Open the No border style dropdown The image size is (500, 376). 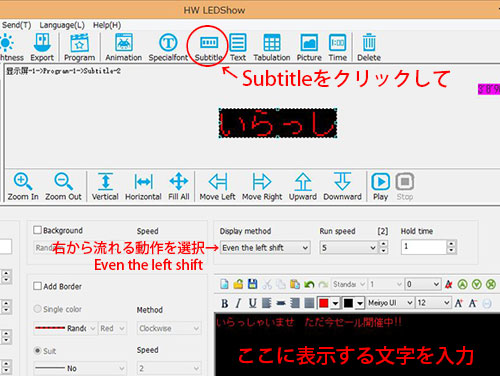click(80, 368)
